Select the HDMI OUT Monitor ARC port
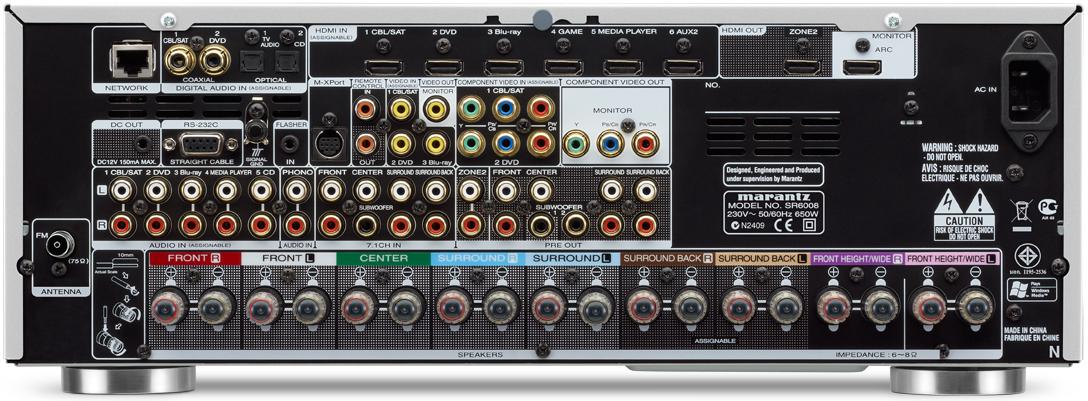The height and width of the screenshot is (401, 1088). [861, 67]
